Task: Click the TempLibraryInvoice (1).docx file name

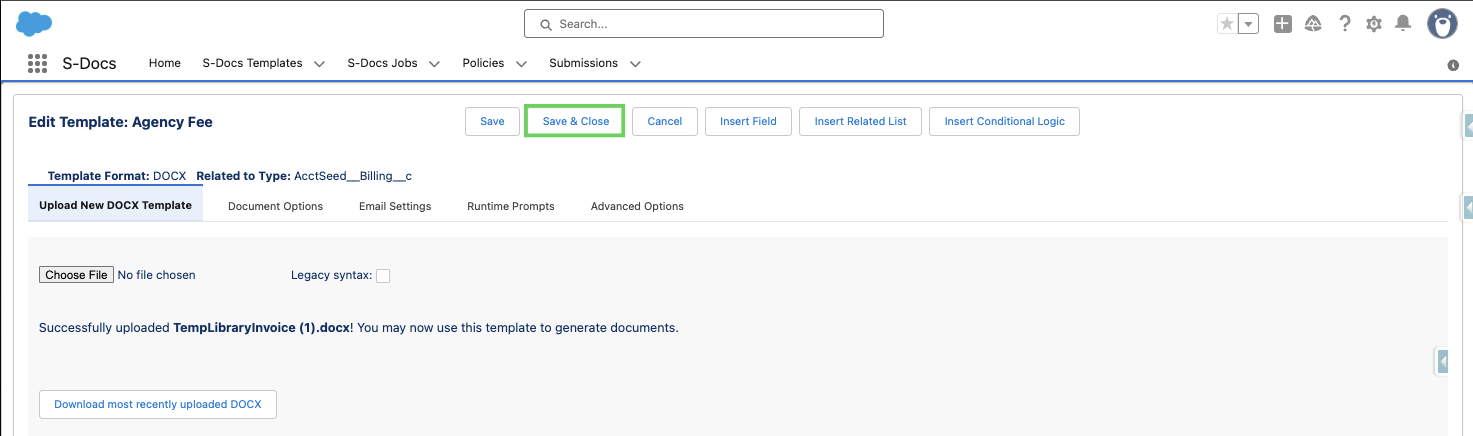Action: pos(262,327)
